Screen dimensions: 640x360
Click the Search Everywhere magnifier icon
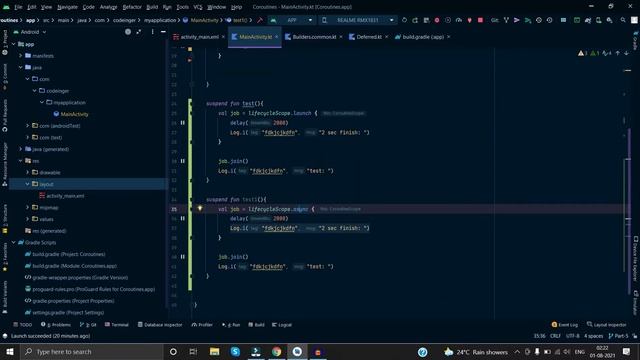point(623,20)
